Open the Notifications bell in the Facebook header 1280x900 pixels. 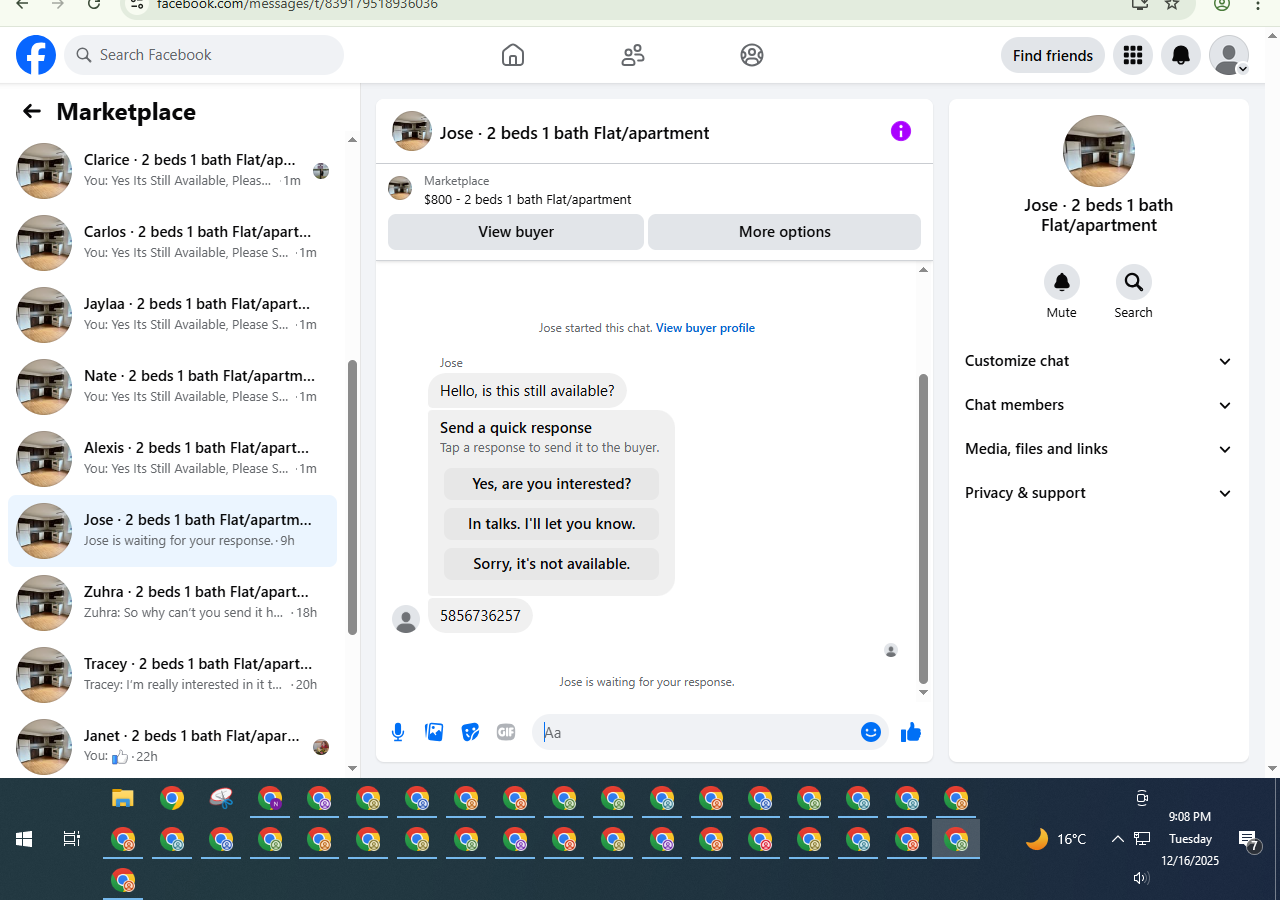pyautogui.click(x=1181, y=55)
